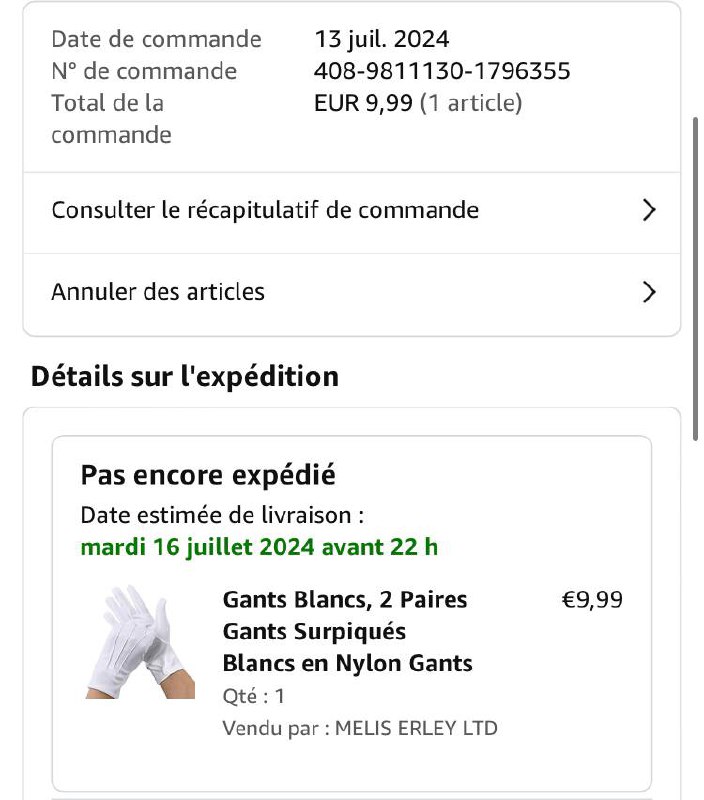Expand the chevron beside Consulter le récapitulatif
704x800 pixels.
[x=648, y=210]
